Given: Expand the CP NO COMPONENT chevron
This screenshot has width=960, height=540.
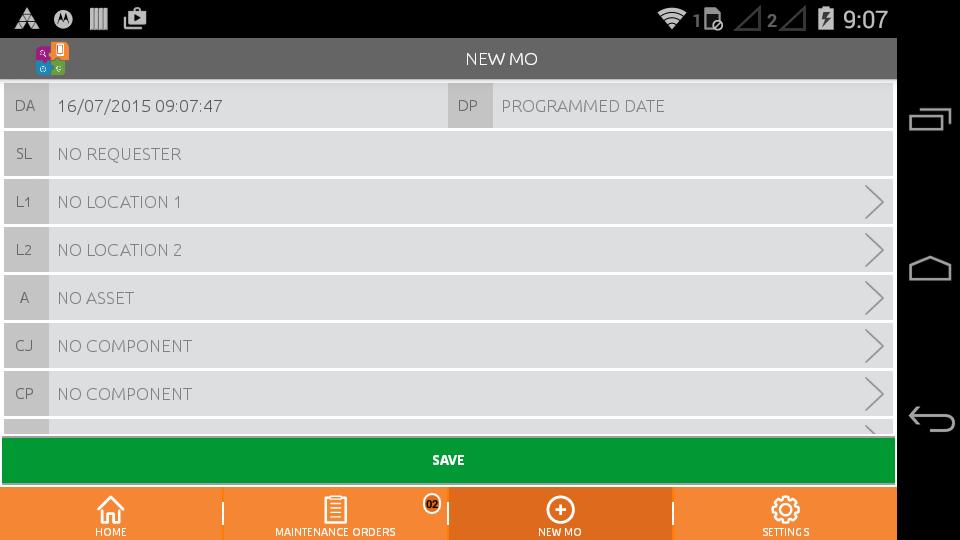Looking at the screenshot, I should 874,394.
